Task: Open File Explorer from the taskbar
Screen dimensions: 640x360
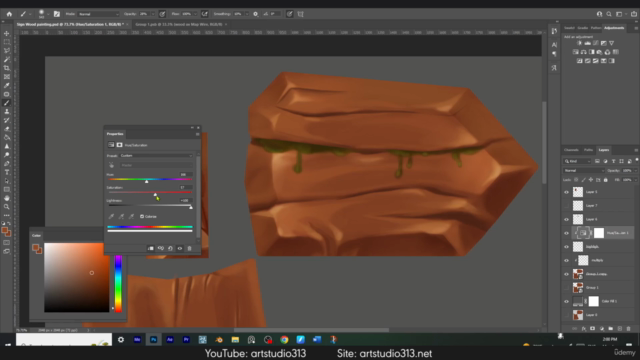Action: 235,340
